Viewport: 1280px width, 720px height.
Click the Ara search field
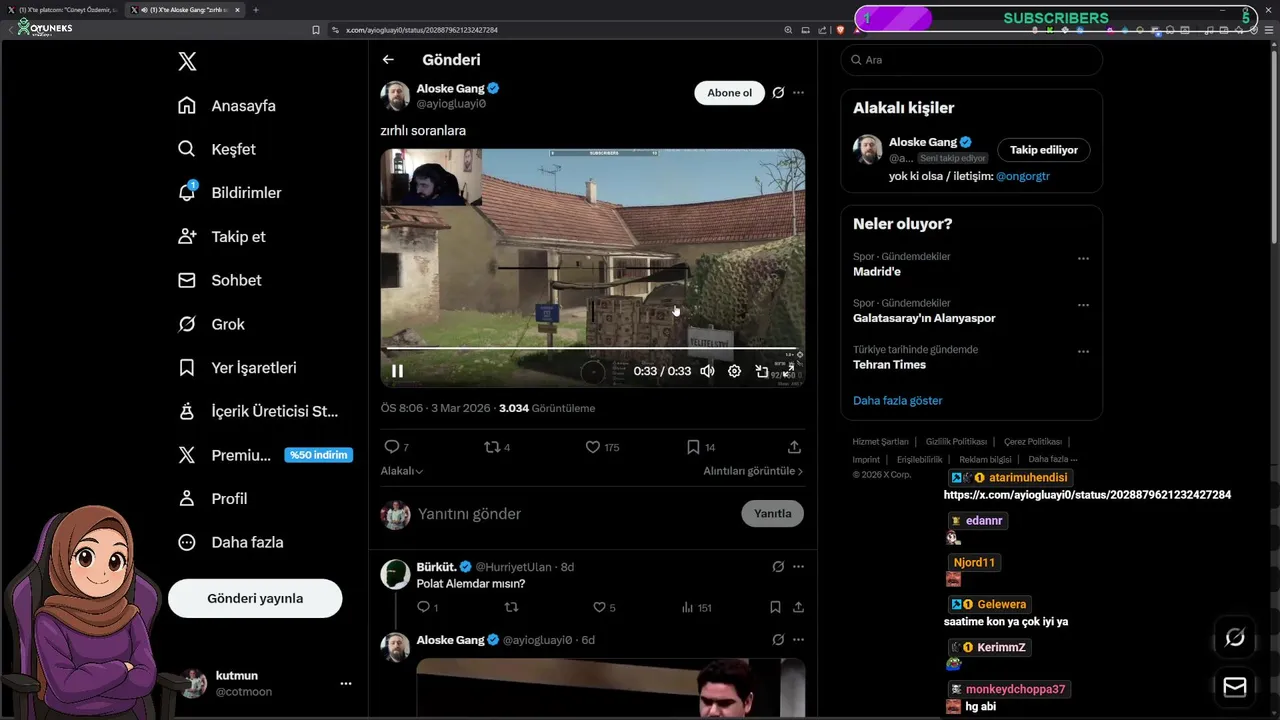tap(971, 60)
